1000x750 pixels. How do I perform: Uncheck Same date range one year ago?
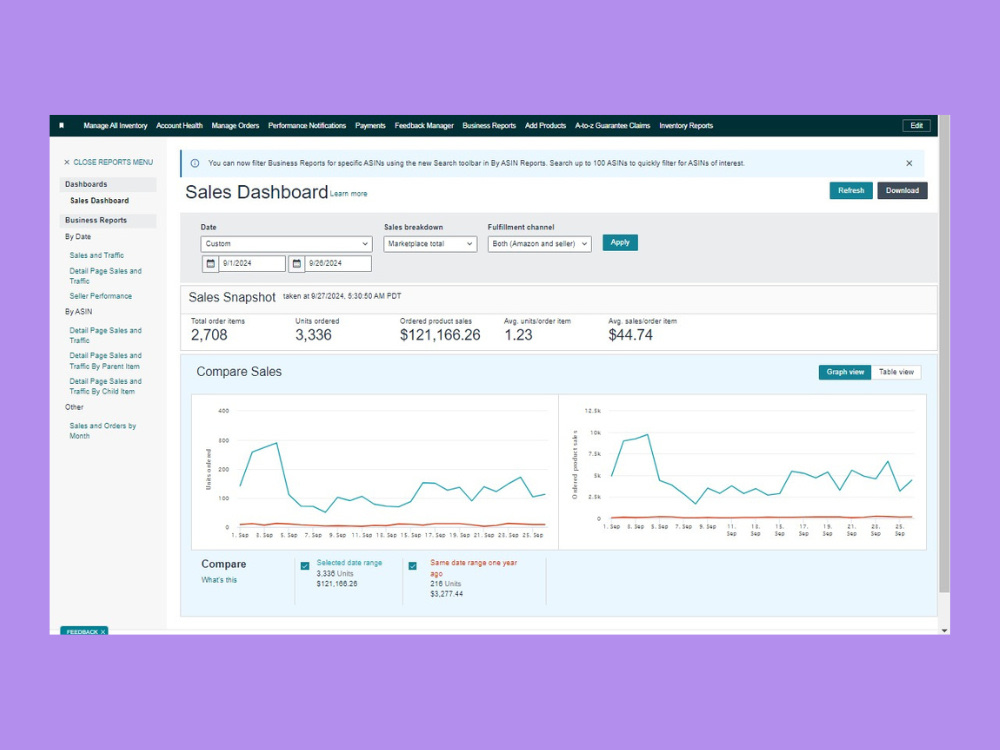(413, 566)
